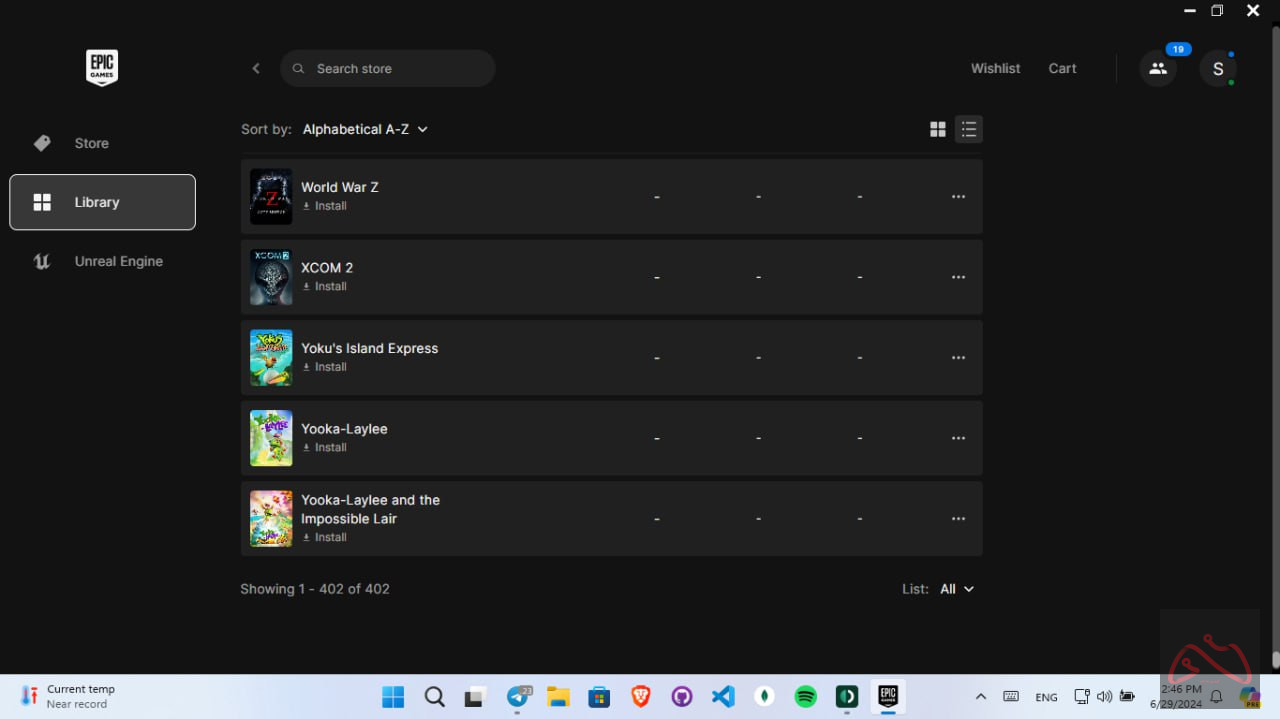Switch library to list view
Image resolution: width=1280 pixels, height=719 pixels.
click(968, 129)
